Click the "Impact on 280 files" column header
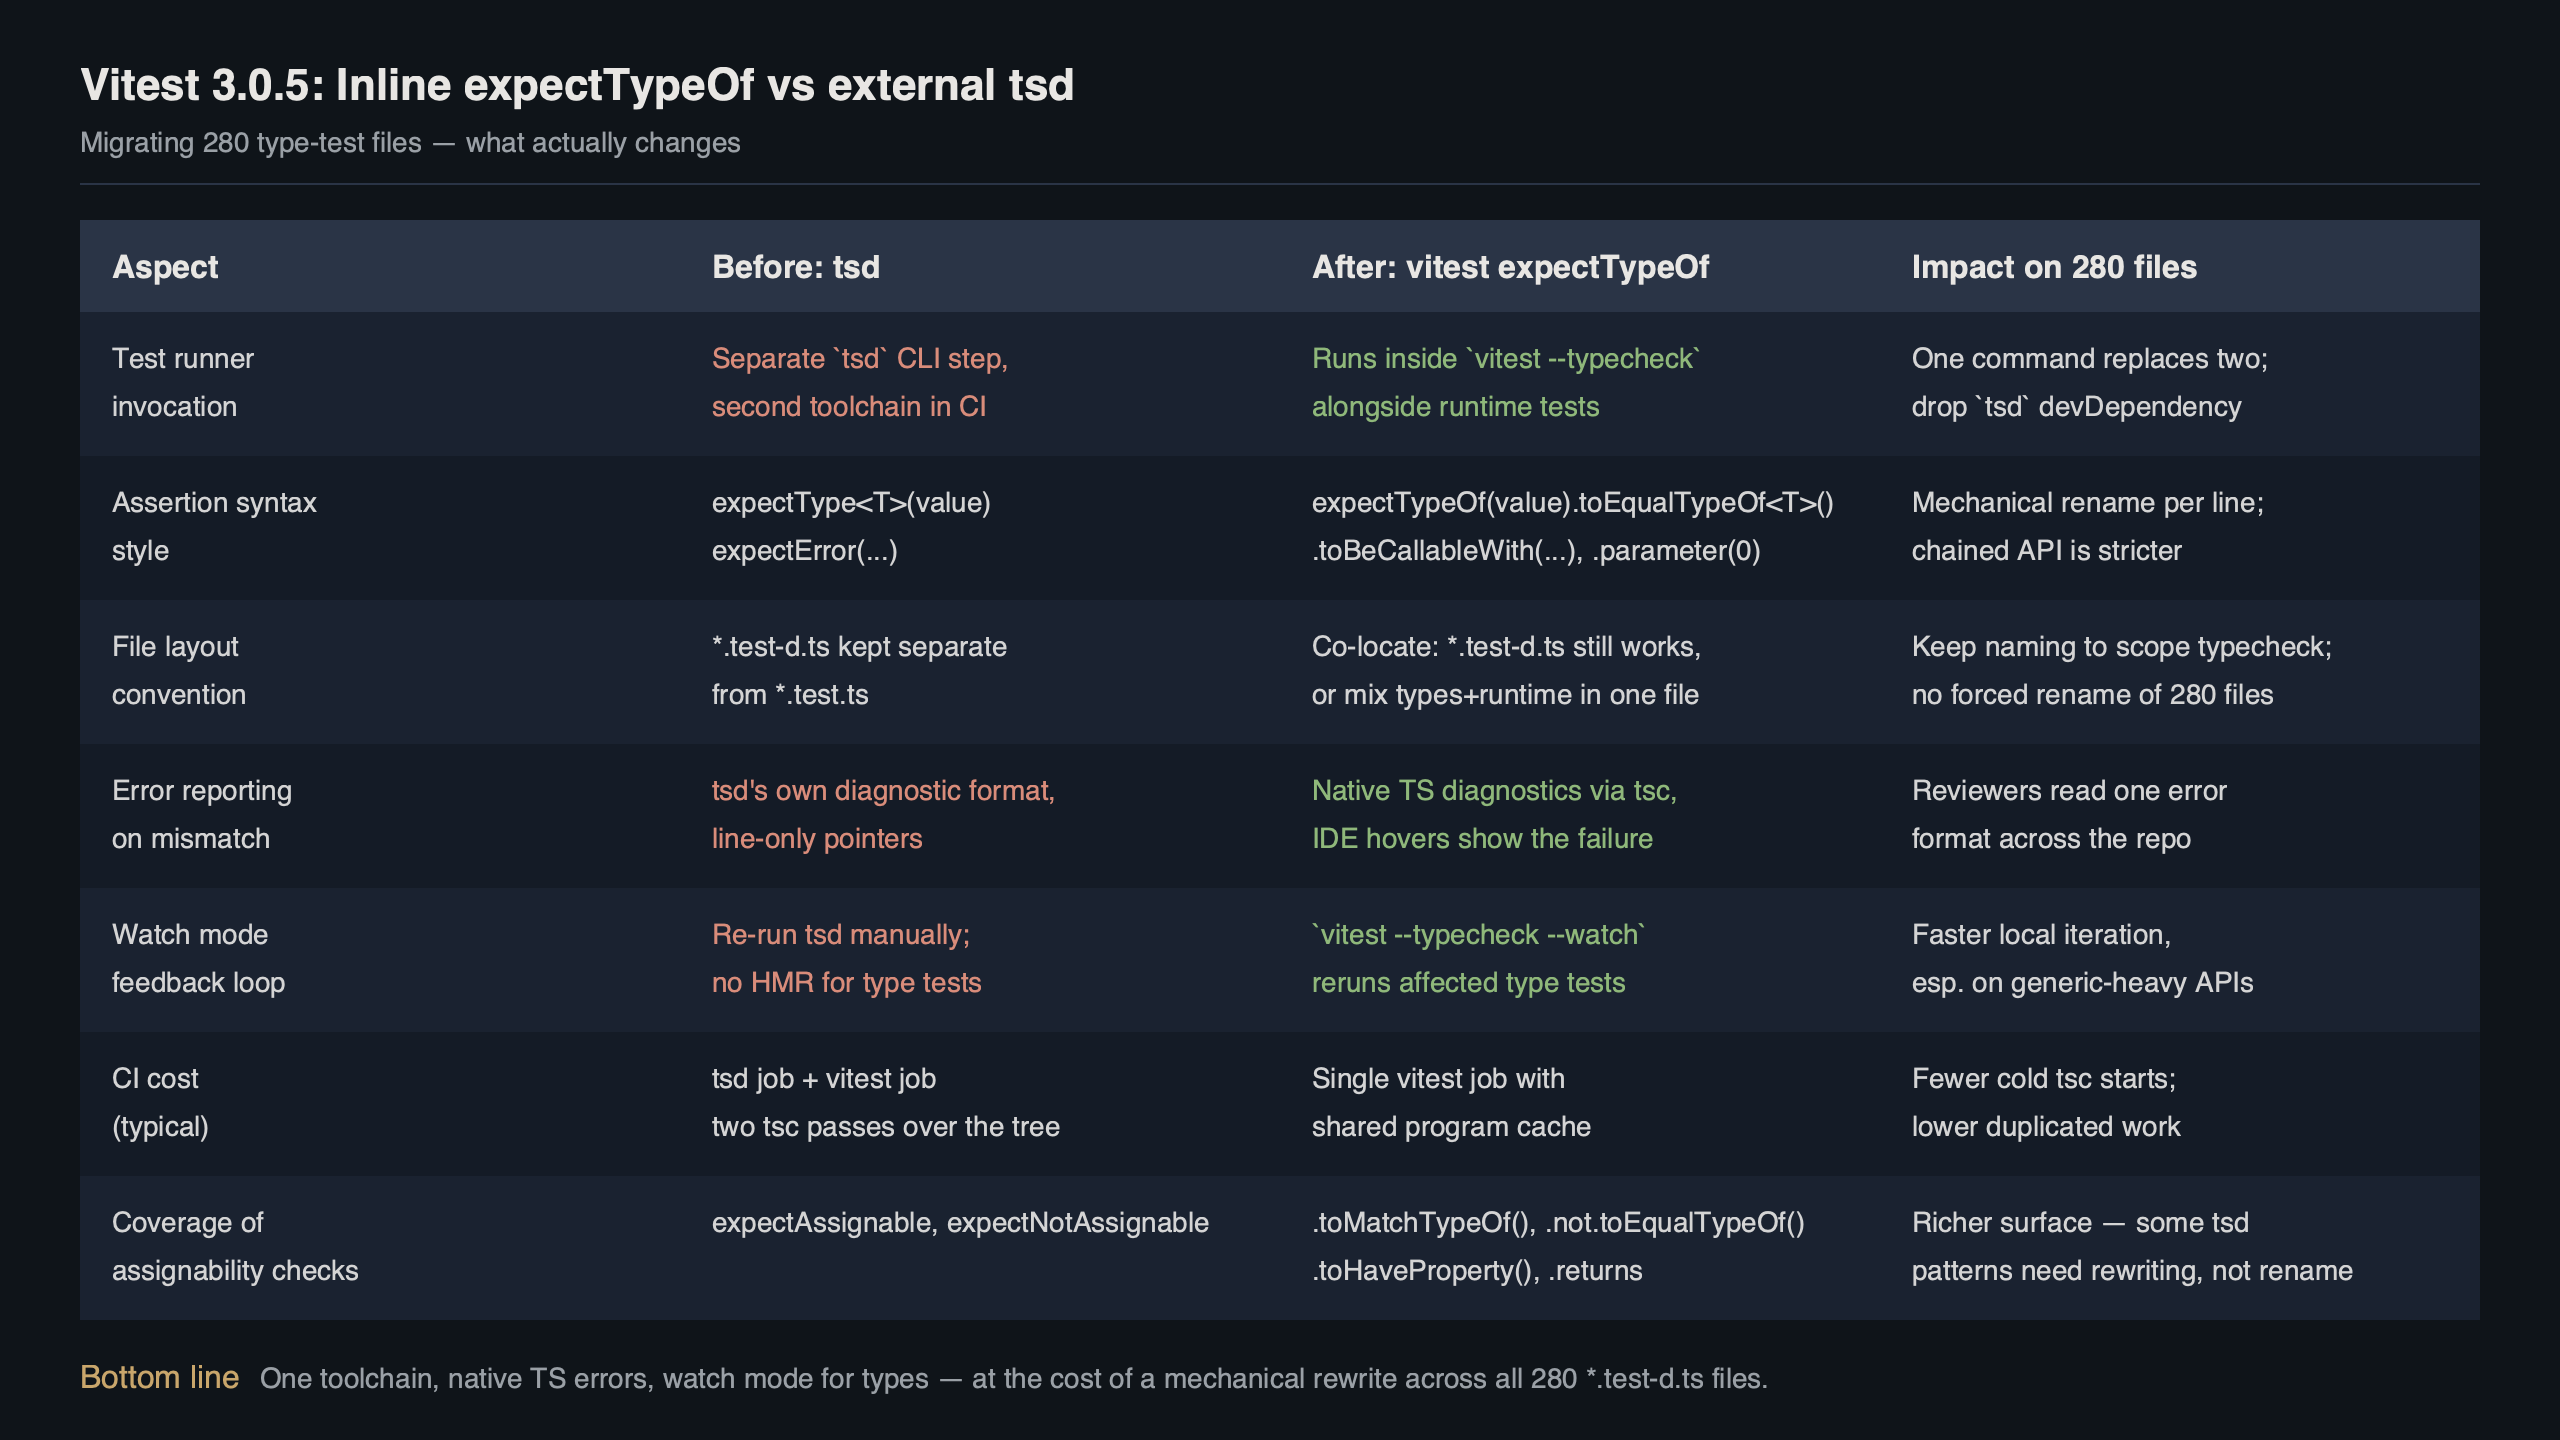This screenshot has height=1440, width=2560. pos(2053,266)
